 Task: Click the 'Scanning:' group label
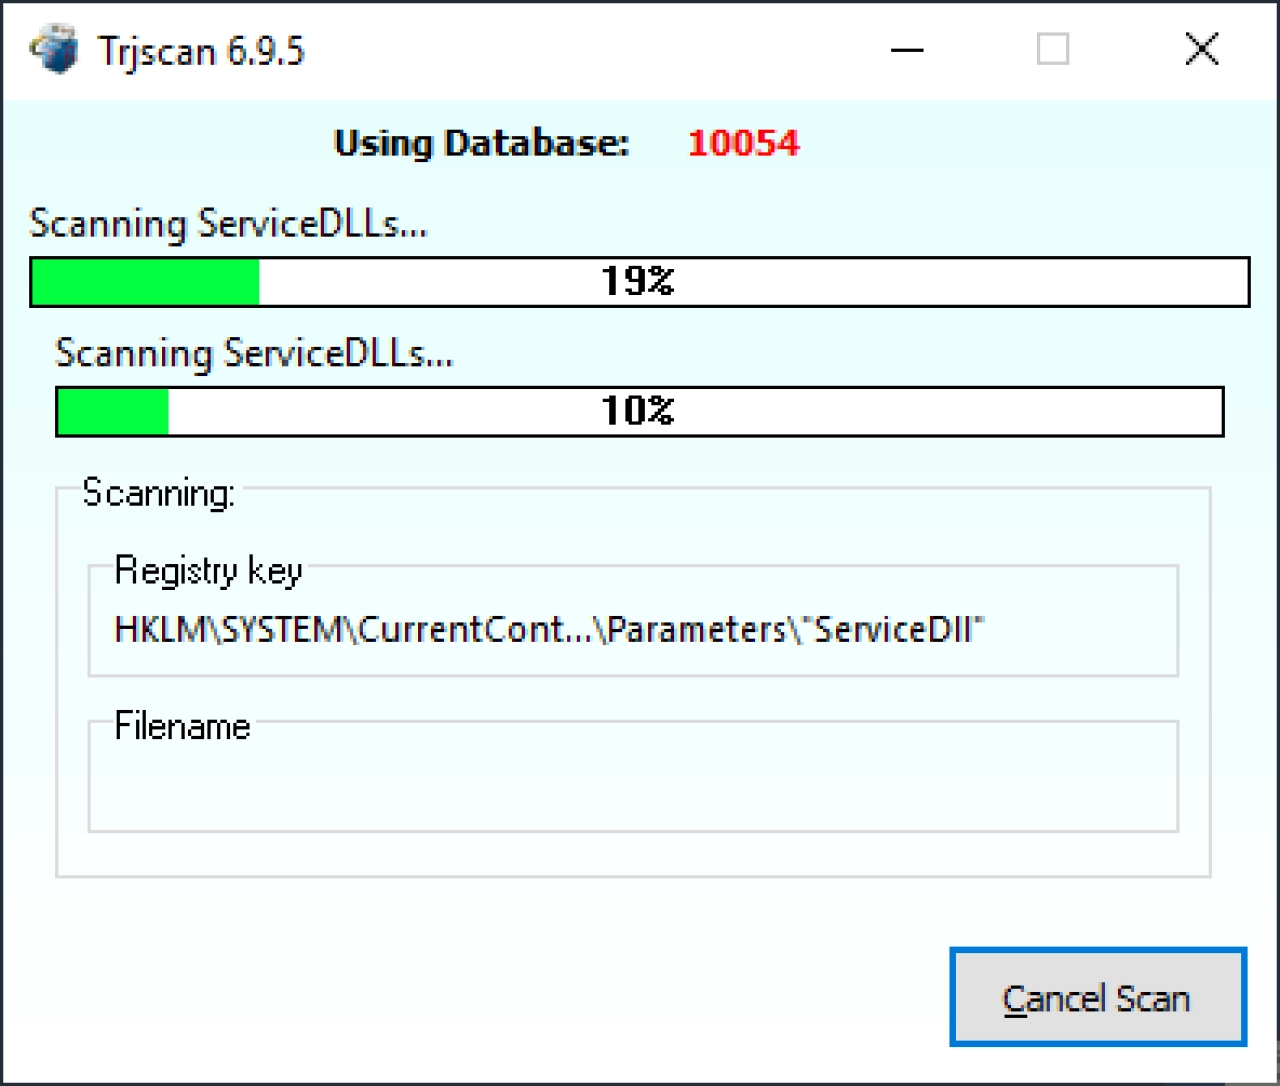[x=158, y=493]
